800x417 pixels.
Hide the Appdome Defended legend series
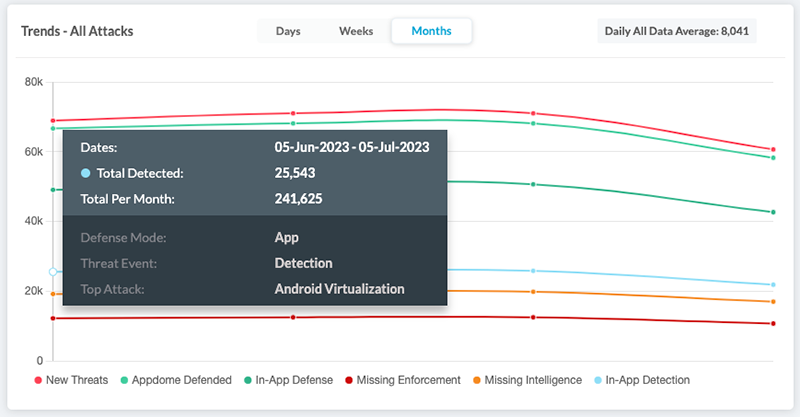(x=176, y=380)
